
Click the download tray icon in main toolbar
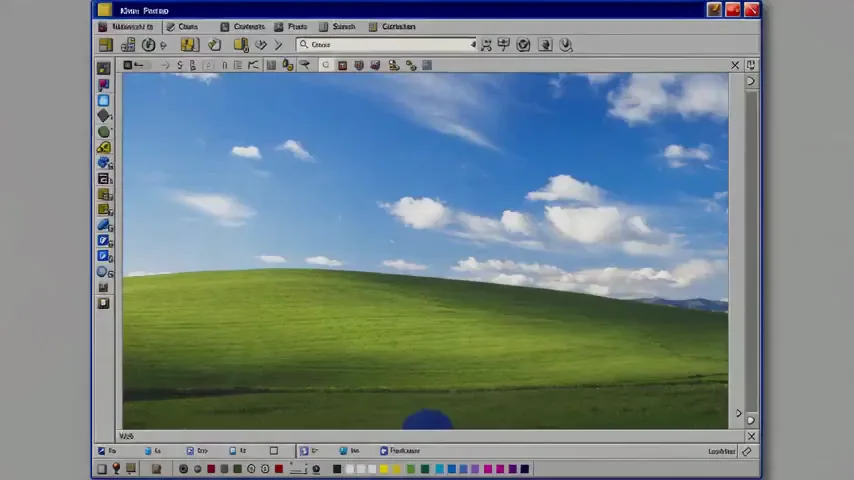(545, 45)
